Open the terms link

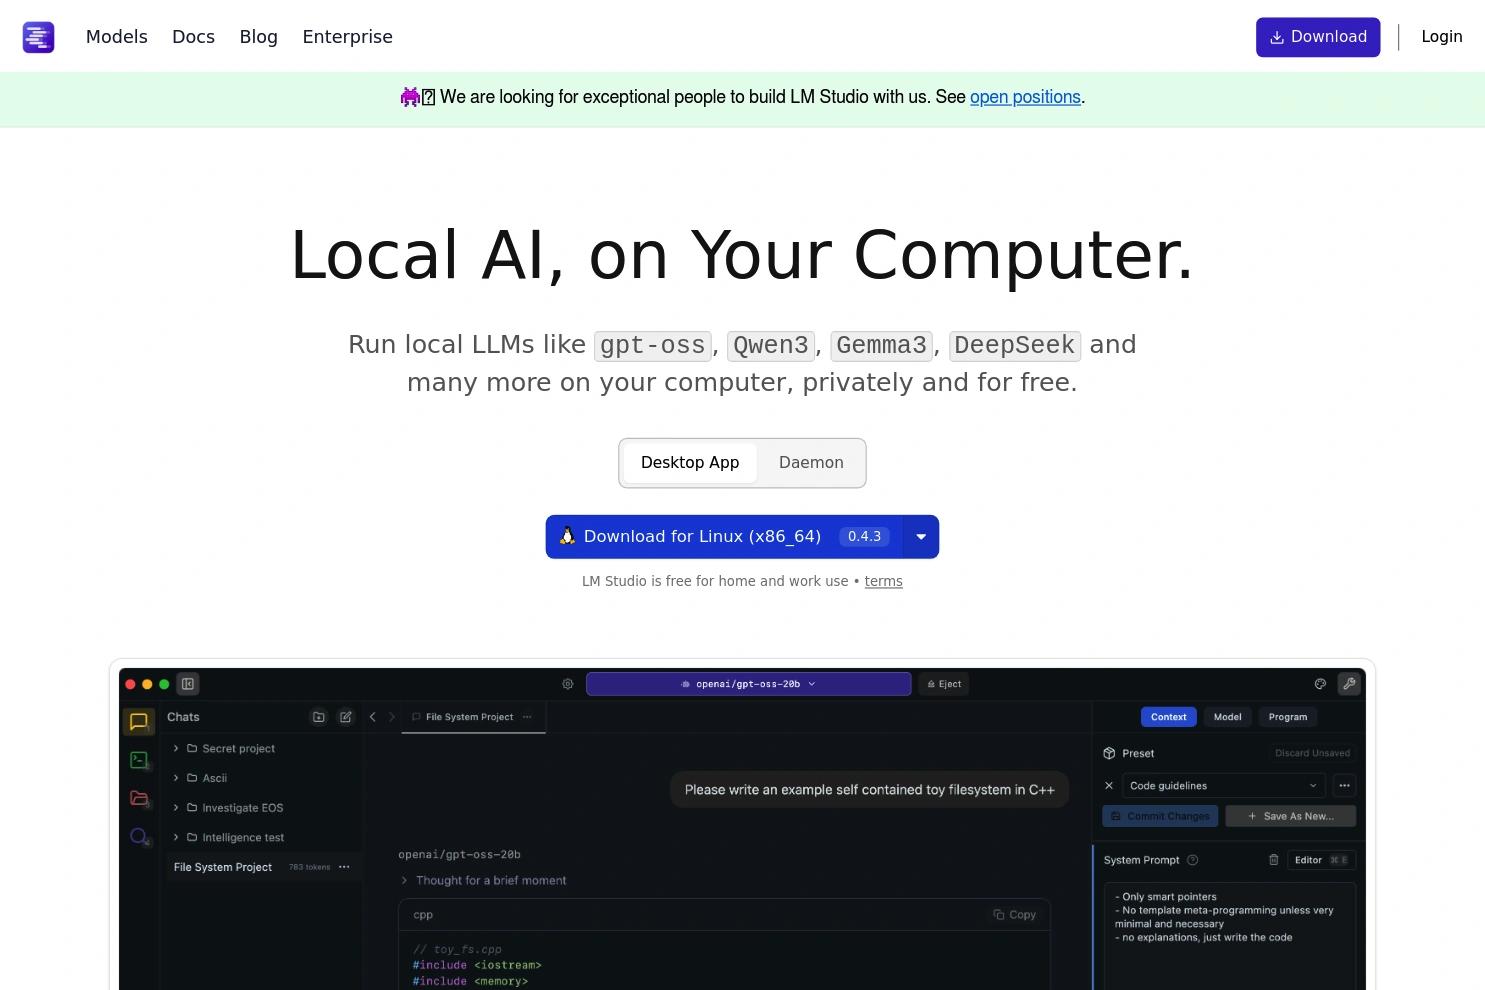click(883, 581)
